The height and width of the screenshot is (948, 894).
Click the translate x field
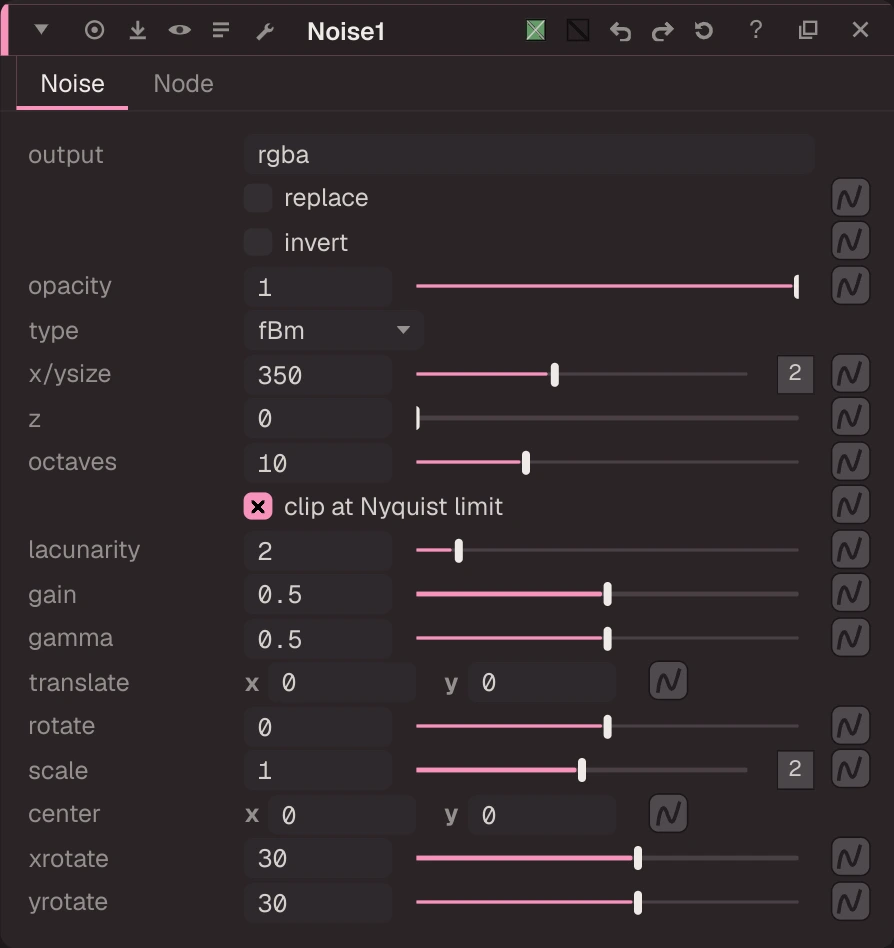[342, 683]
